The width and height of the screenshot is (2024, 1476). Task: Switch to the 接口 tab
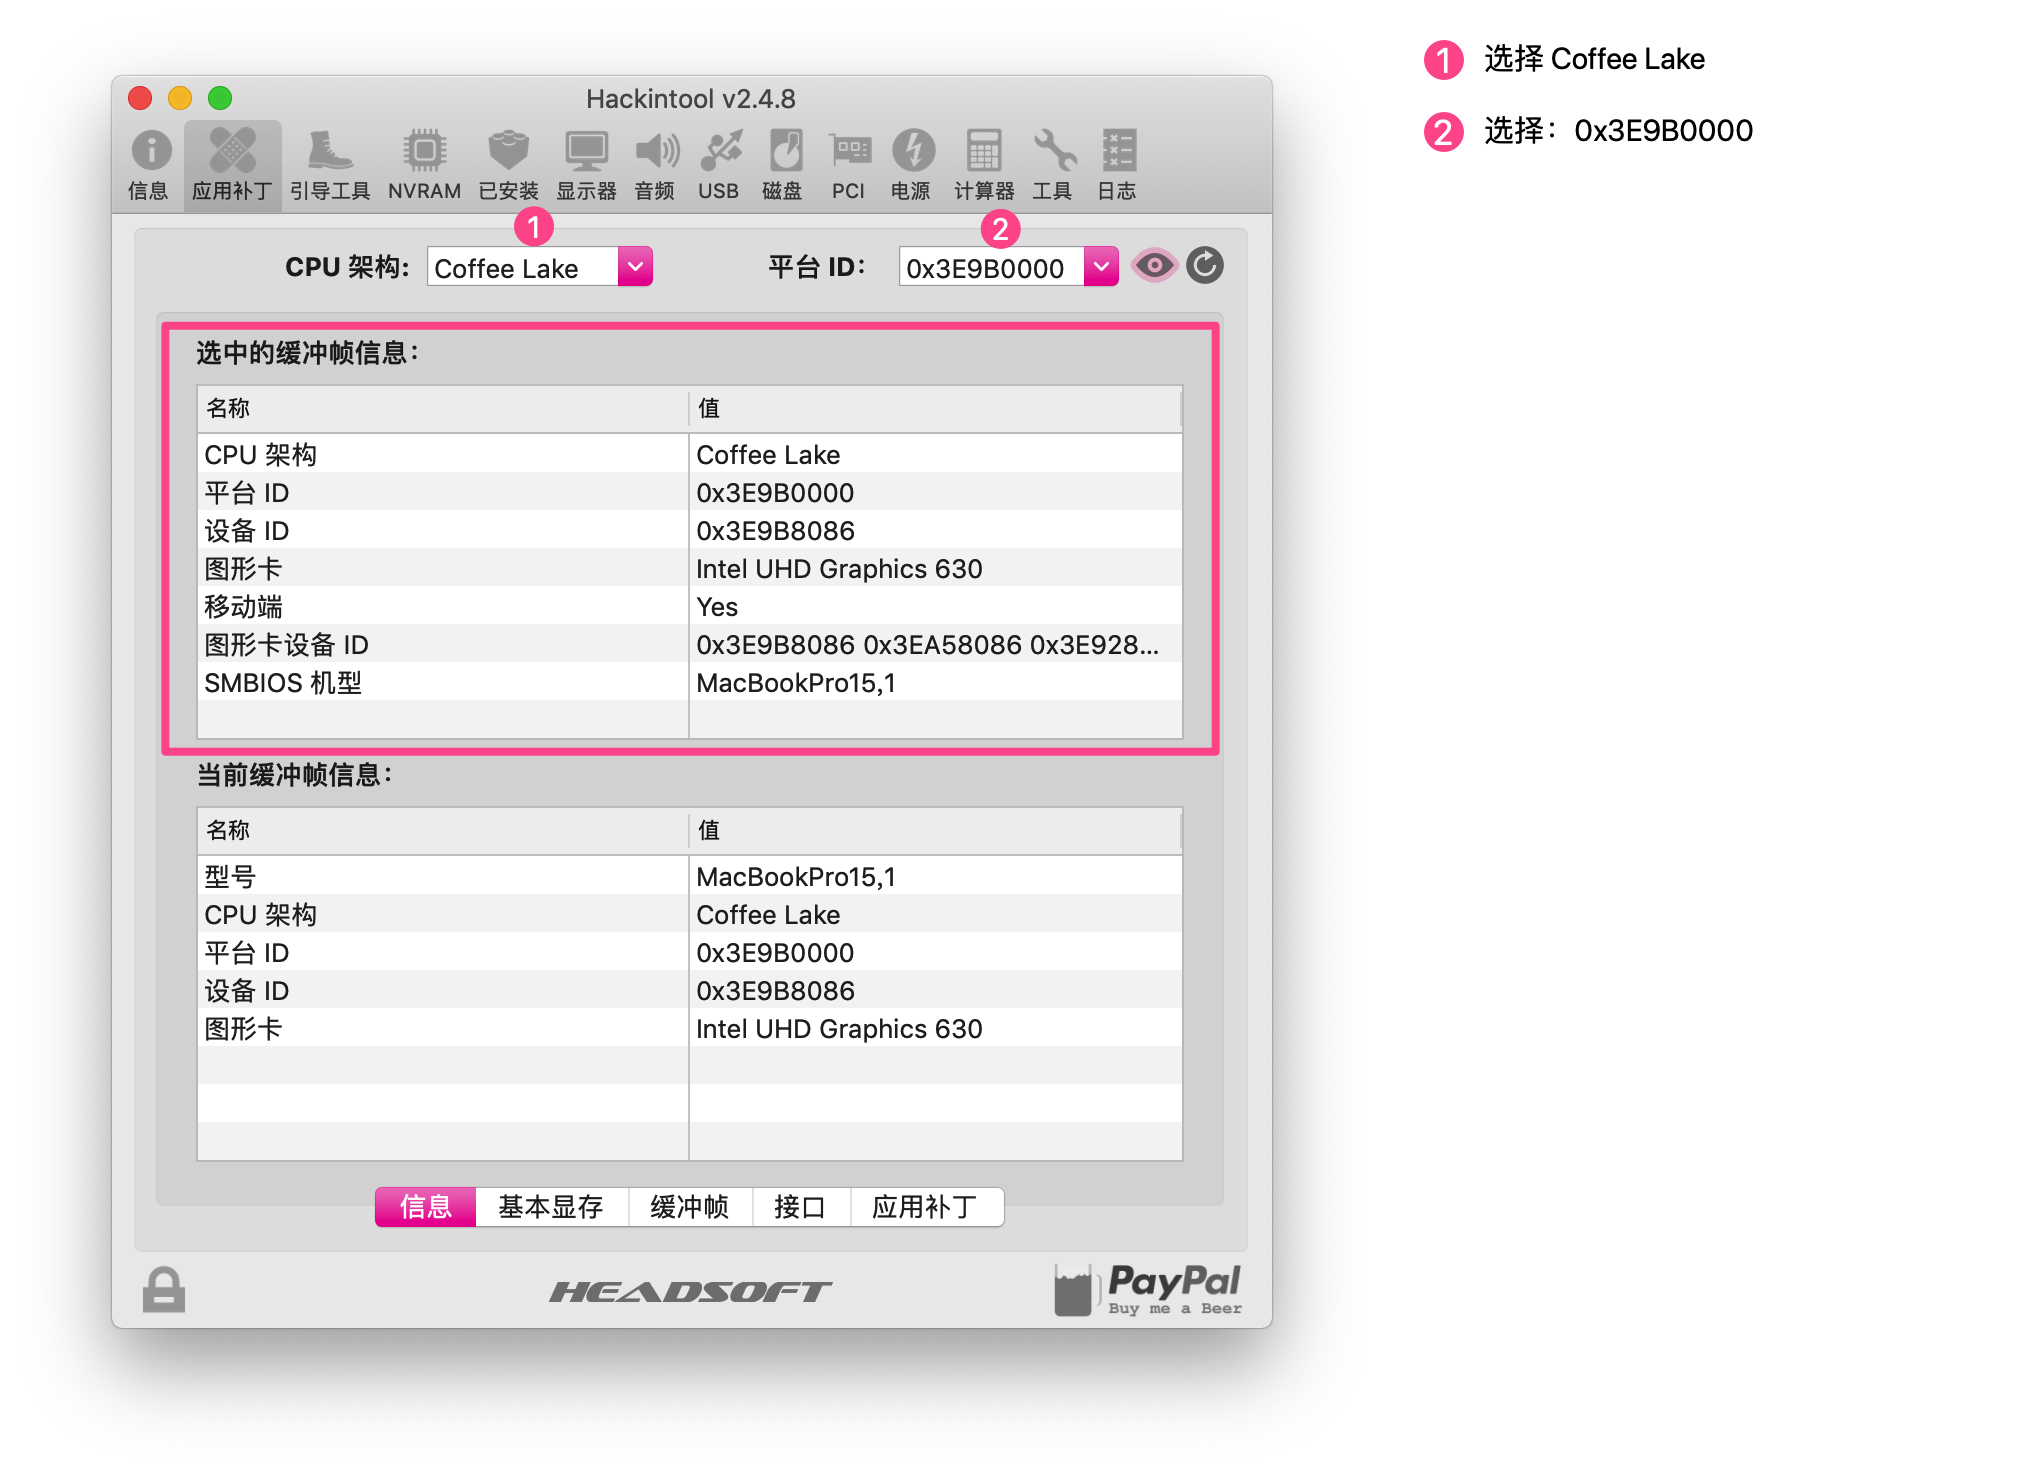click(x=800, y=1207)
